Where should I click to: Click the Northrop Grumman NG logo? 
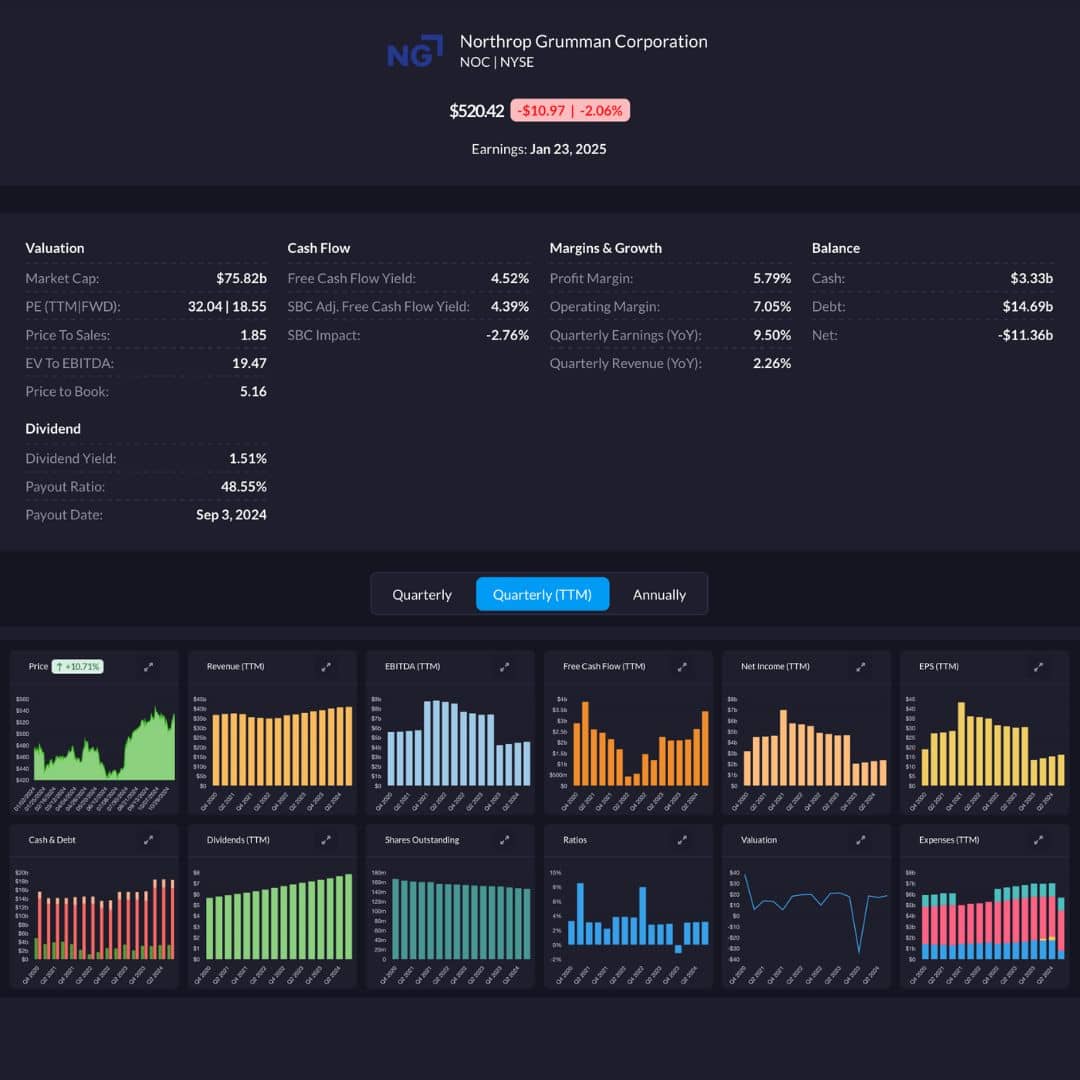415,52
